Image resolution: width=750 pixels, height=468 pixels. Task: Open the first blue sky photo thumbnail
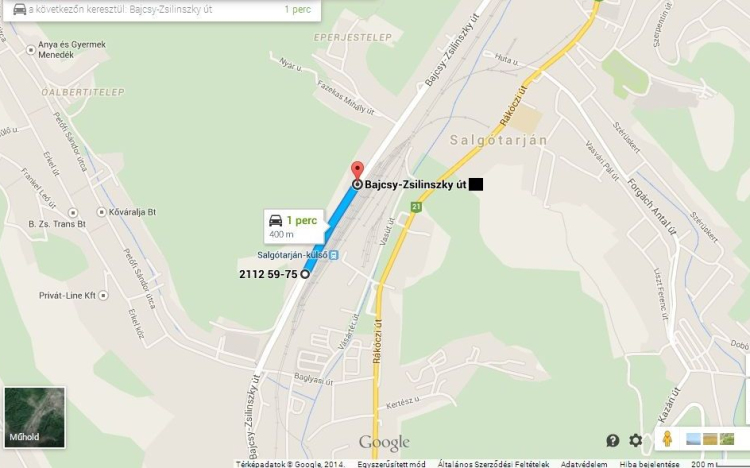(693, 439)
